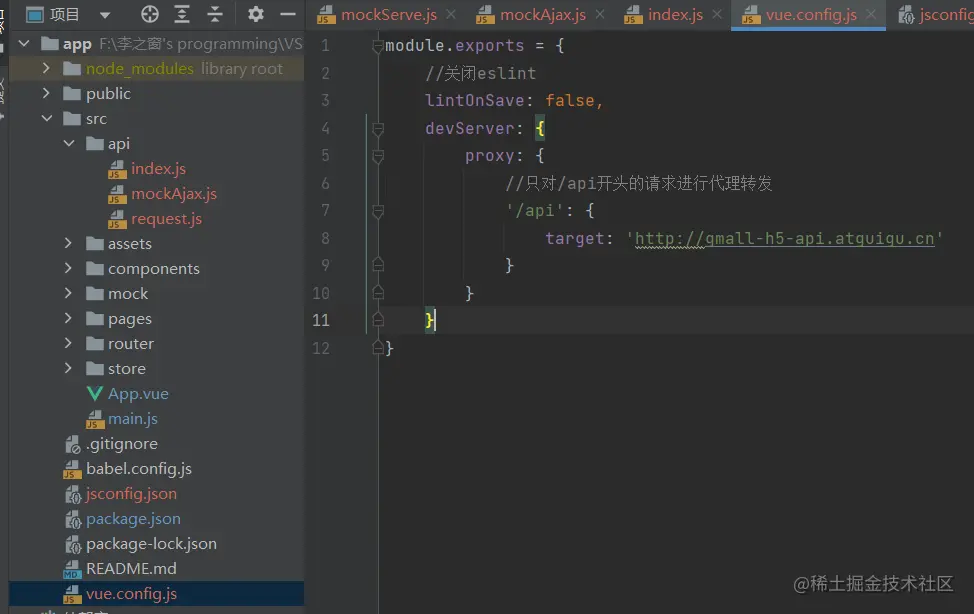Open README.md in project tree
The image size is (974, 614).
coord(131,568)
